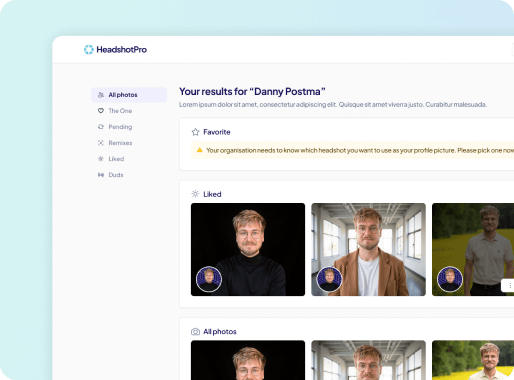Screen dimensions: 514x380
Task: Click the yellow warning triangle icon
Action: pos(200,150)
